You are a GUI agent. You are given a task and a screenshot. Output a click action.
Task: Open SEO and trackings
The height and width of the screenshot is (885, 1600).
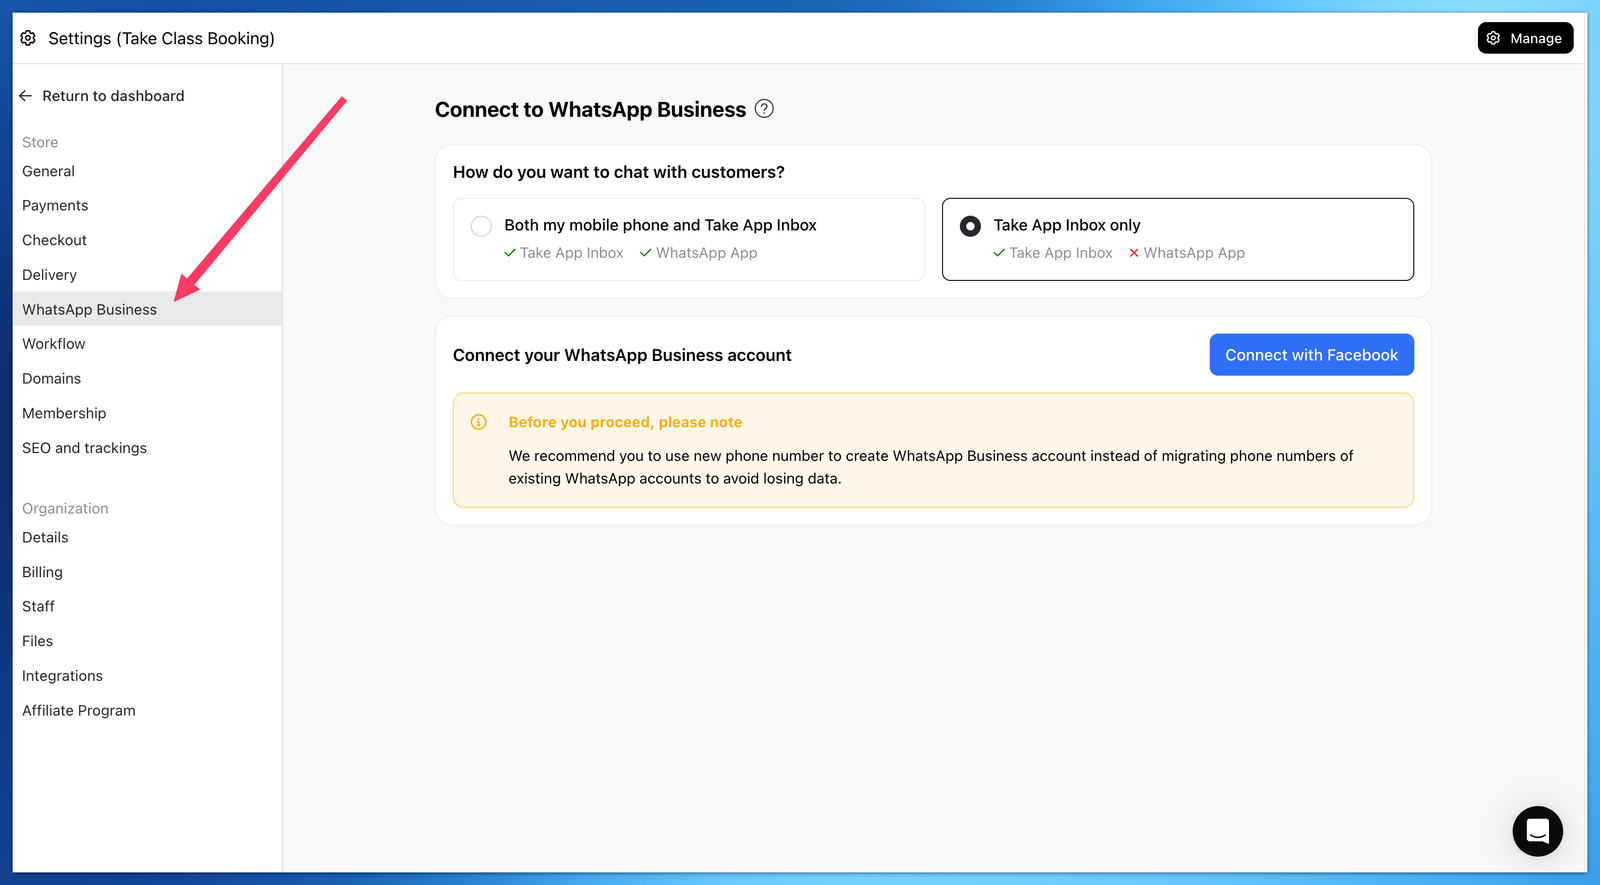pos(147,448)
